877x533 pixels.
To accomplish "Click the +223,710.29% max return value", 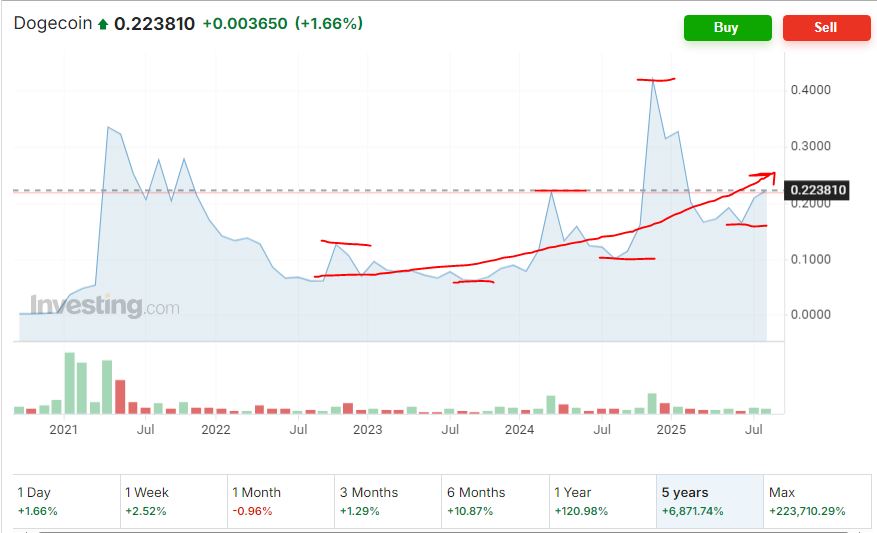I will coord(807,511).
